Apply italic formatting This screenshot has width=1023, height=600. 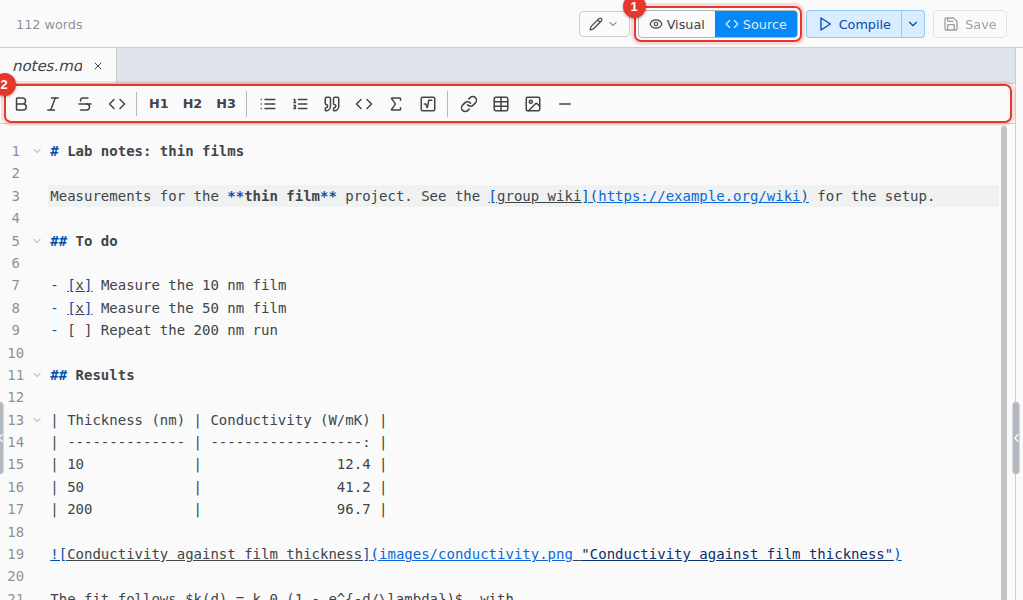pyautogui.click(x=53, y=104)
